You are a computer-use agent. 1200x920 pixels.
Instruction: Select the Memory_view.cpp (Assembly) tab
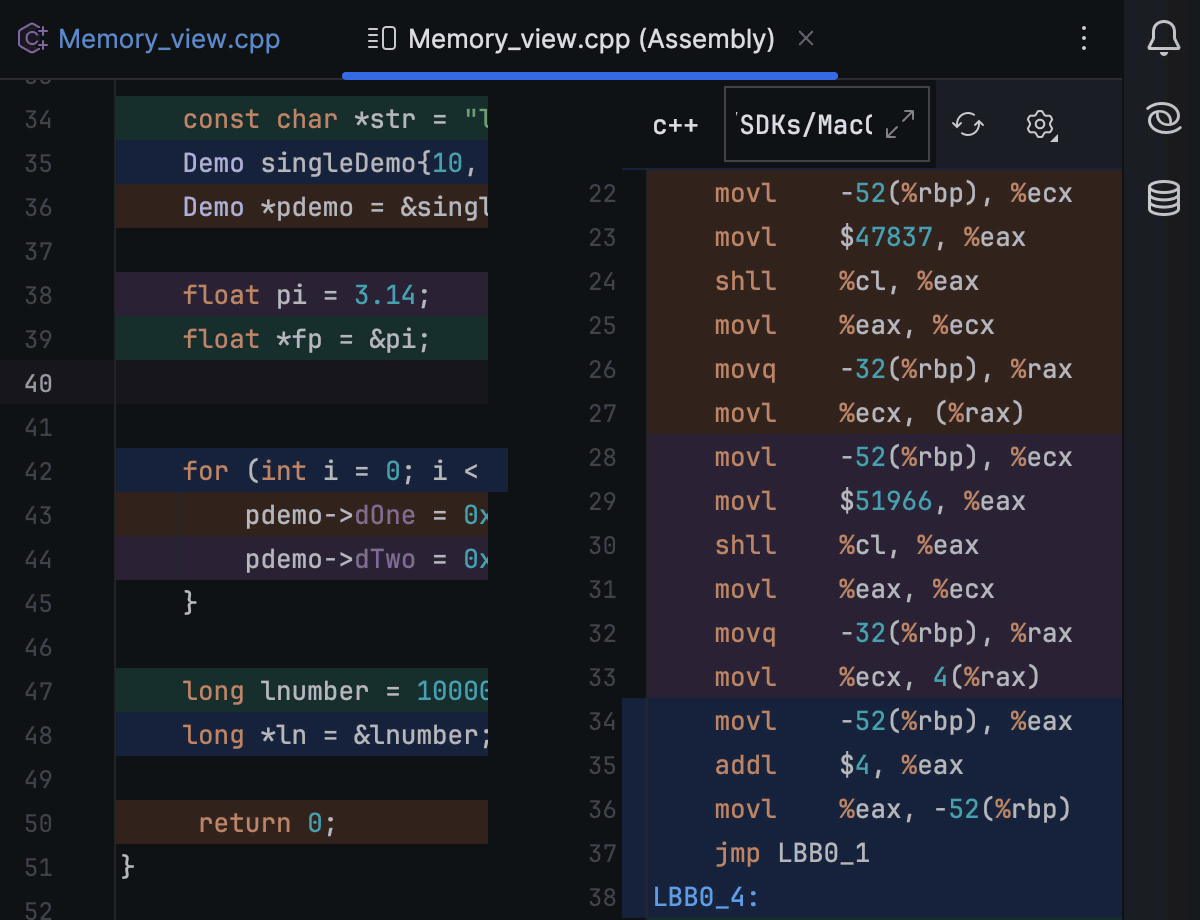coord(590,39)
